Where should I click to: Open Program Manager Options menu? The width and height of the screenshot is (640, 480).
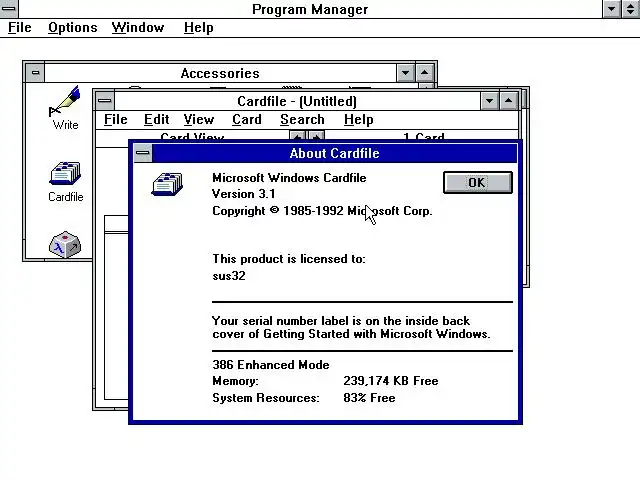pyautogui.click(x=73, y=27)
